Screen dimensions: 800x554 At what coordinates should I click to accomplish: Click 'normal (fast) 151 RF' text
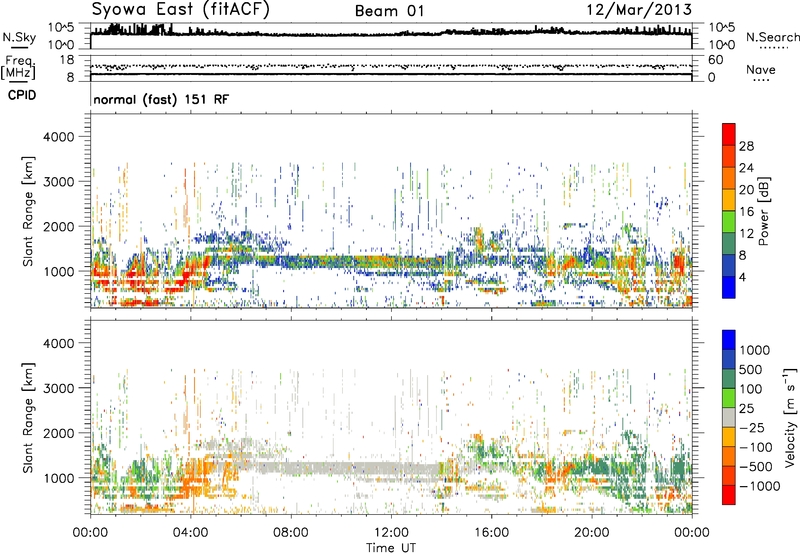[x=161, y=99]
